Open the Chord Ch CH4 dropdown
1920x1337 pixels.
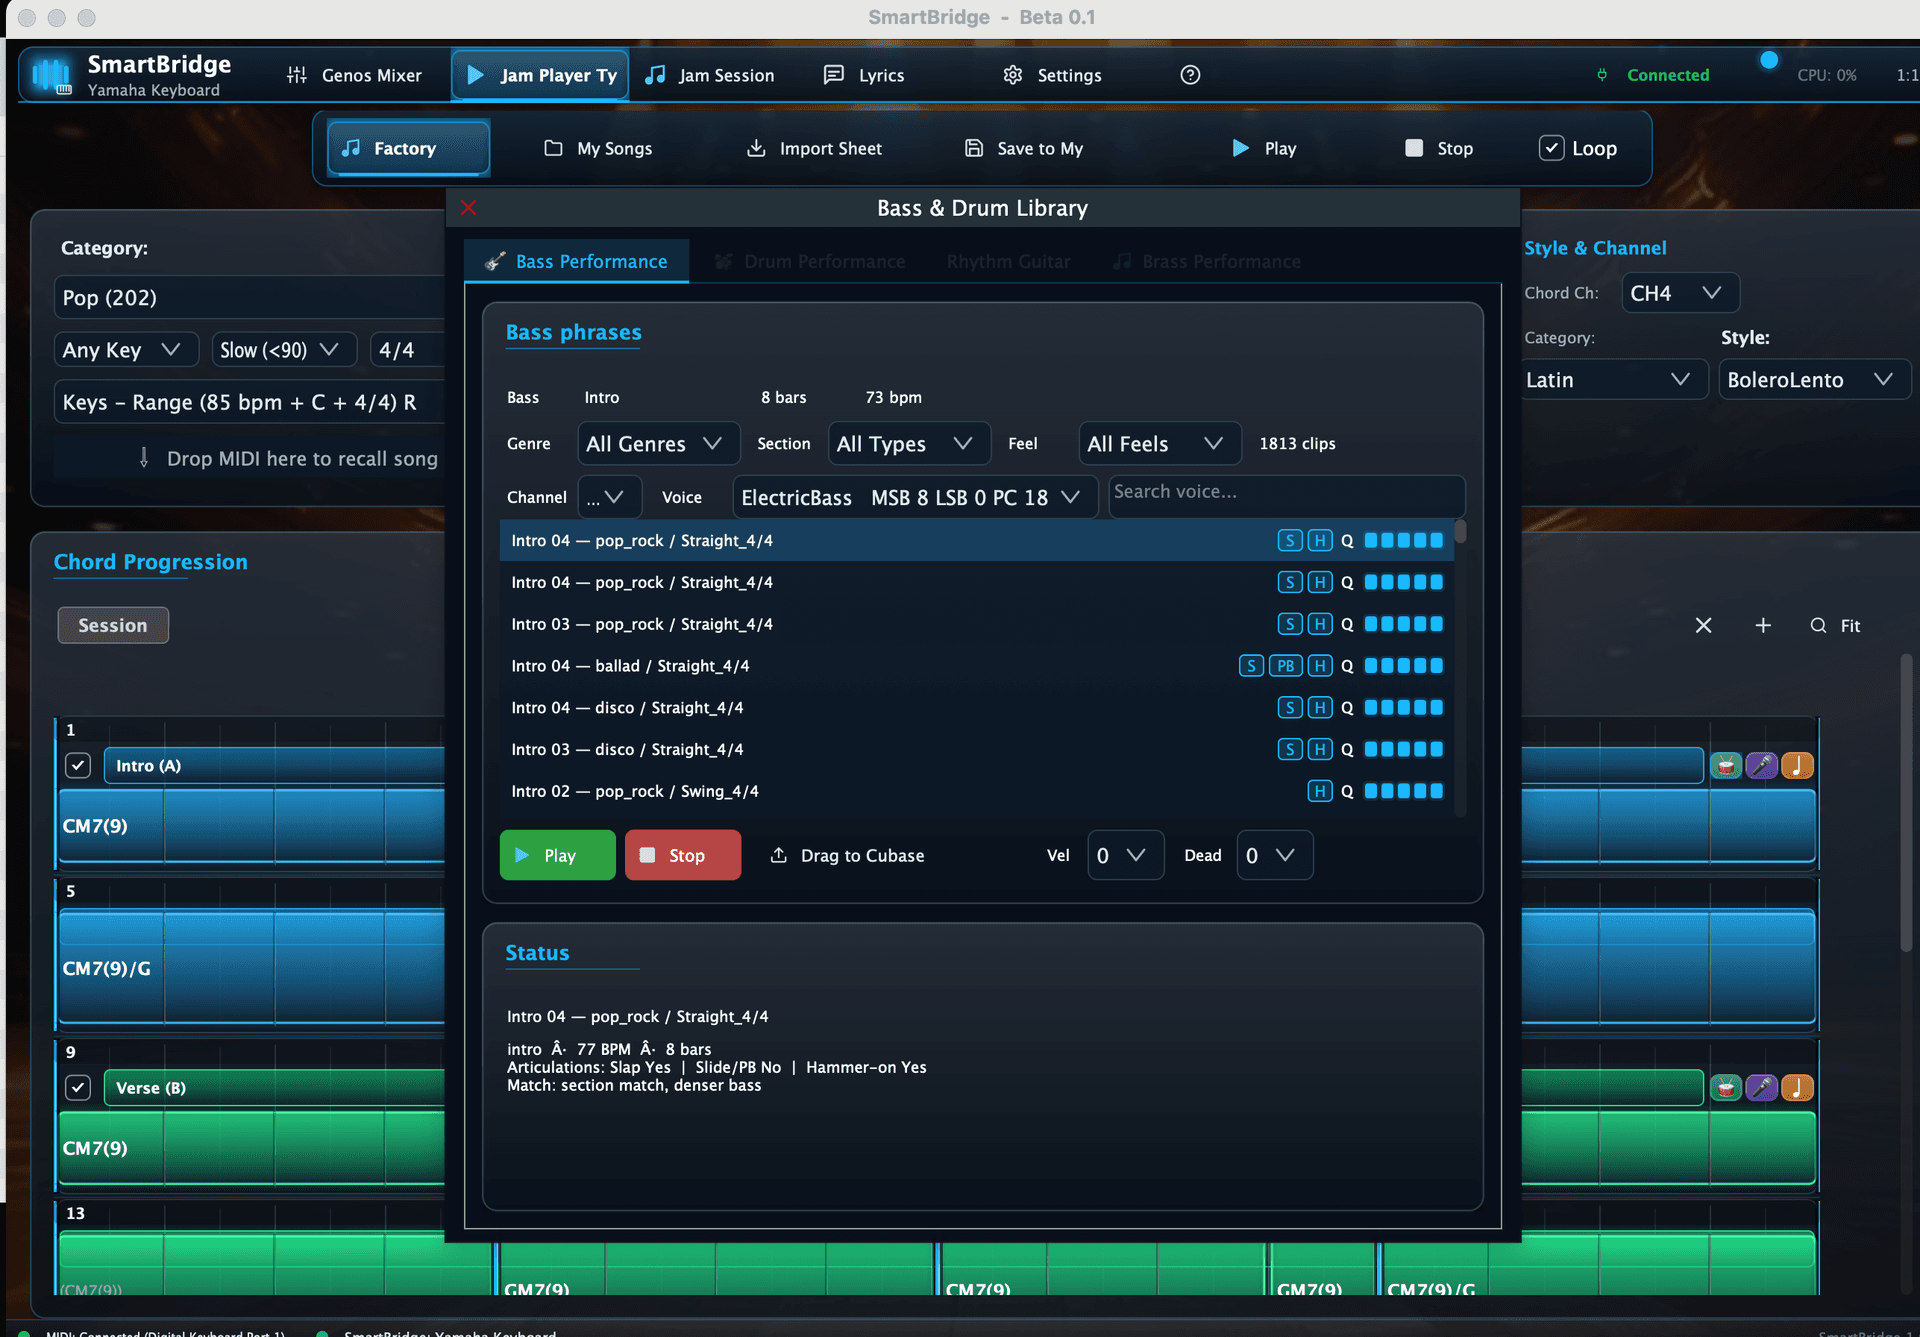[1680, 293]
